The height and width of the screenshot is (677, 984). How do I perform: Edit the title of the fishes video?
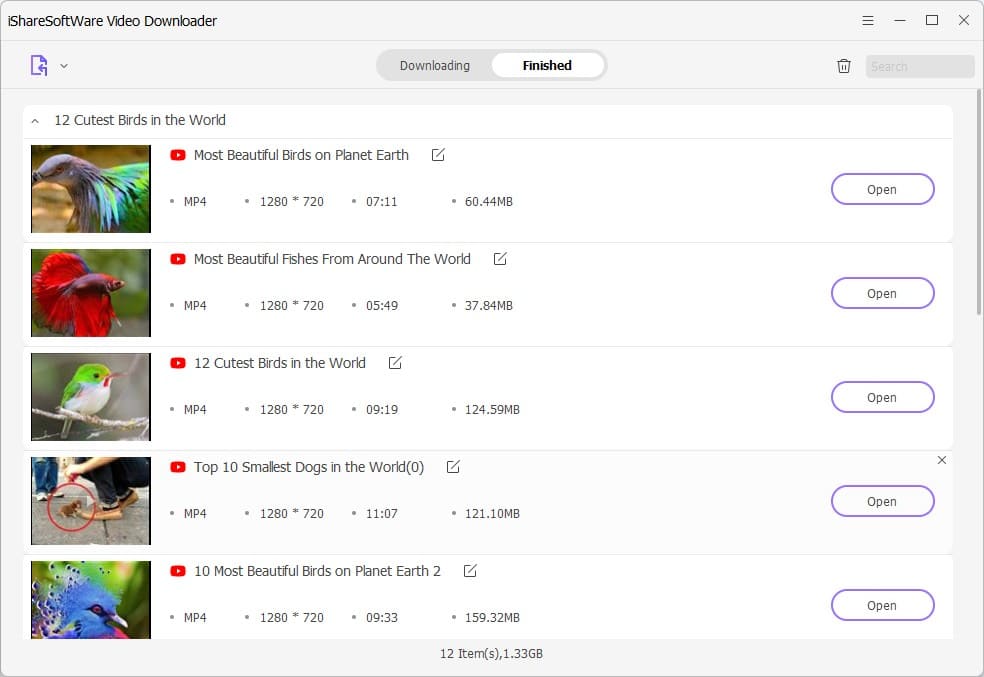point(500,259)
